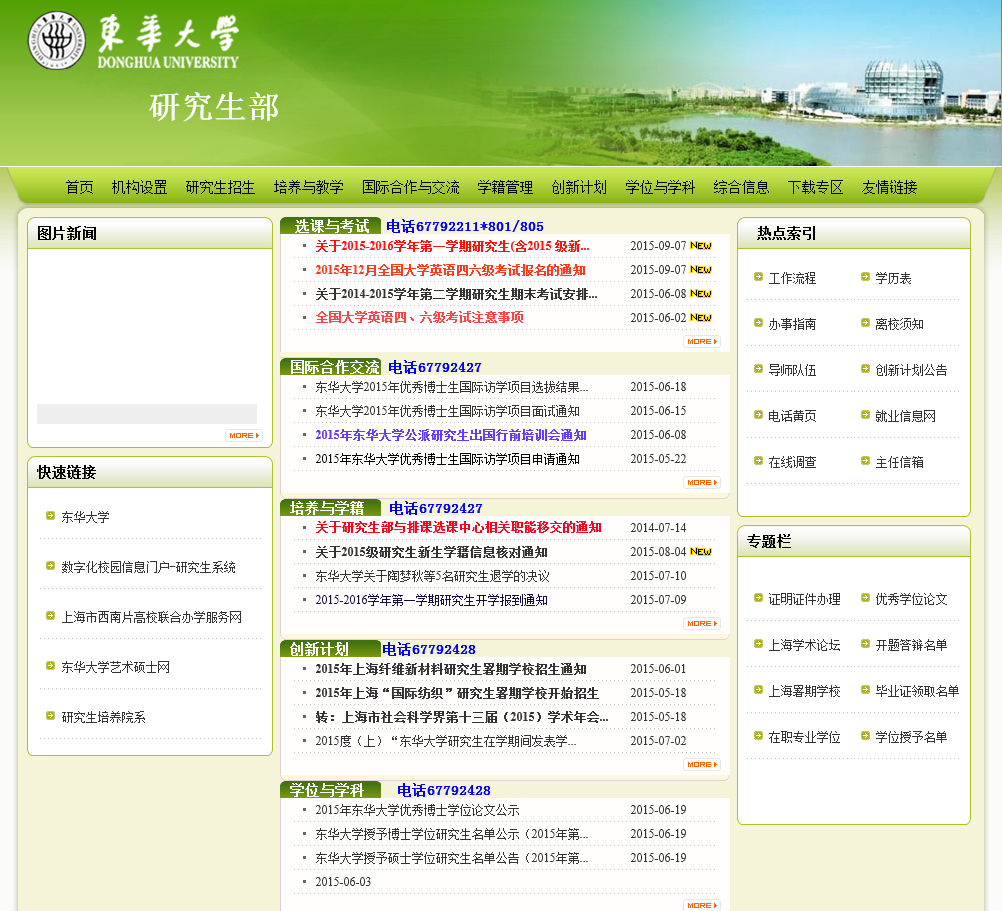Click the bullet icon beside 上海学术论坛
Image resolution: width=1002 pixels, height=911 pixels.
pyautogui.click(x=758, y=644)
